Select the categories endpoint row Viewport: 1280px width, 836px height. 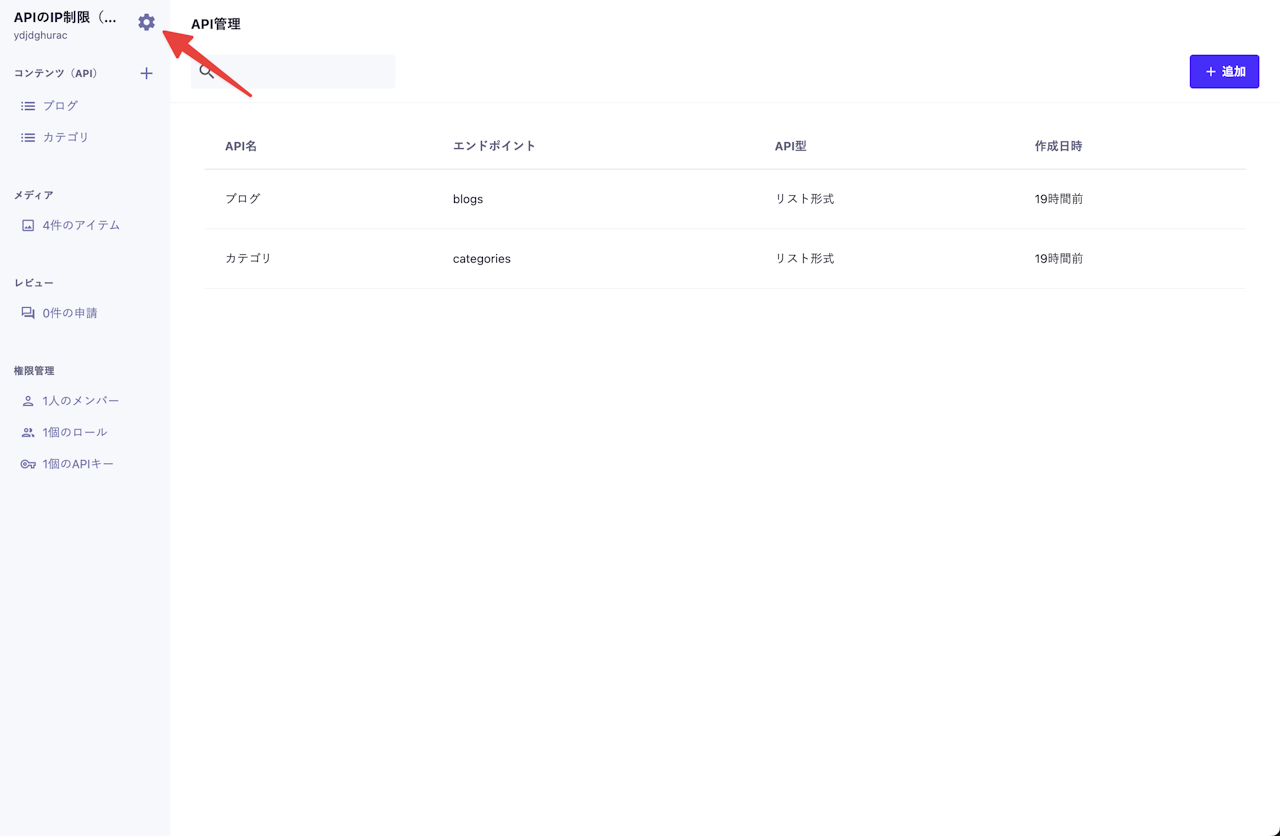pos(482,259)
